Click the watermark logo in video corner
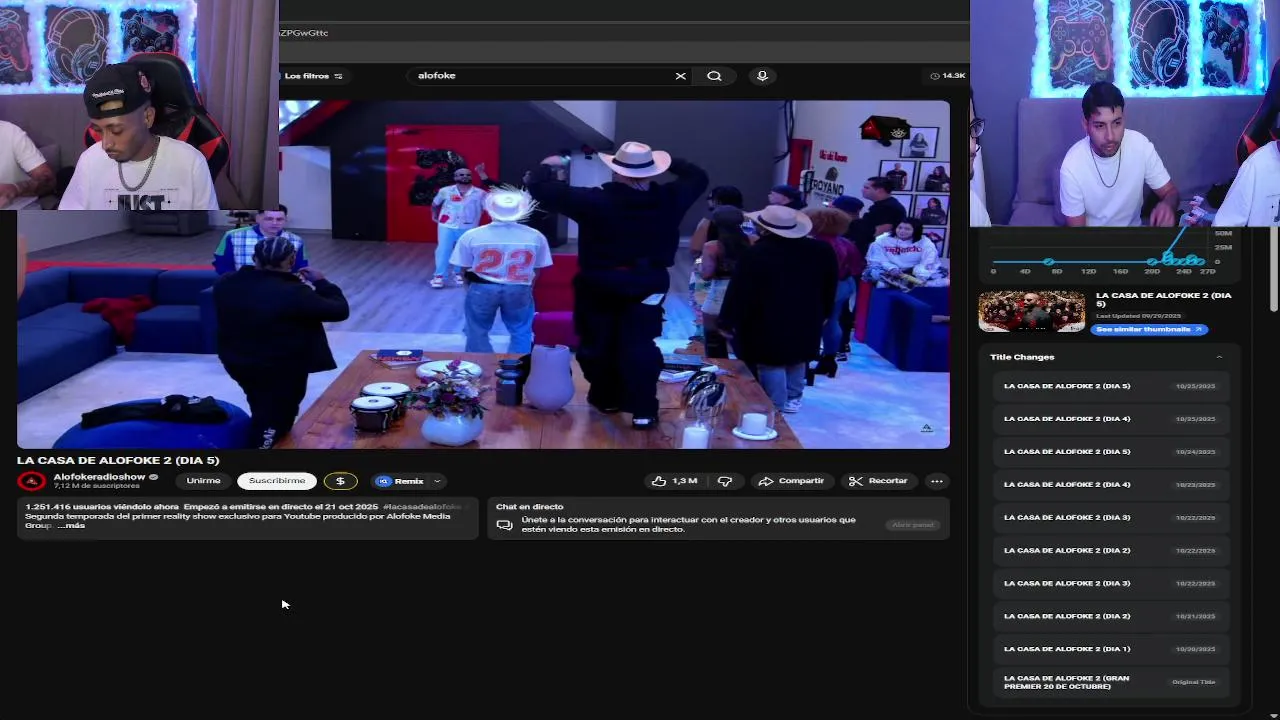Image resolution: width=1280 pixels, height=720 pixels. (926, 428)
